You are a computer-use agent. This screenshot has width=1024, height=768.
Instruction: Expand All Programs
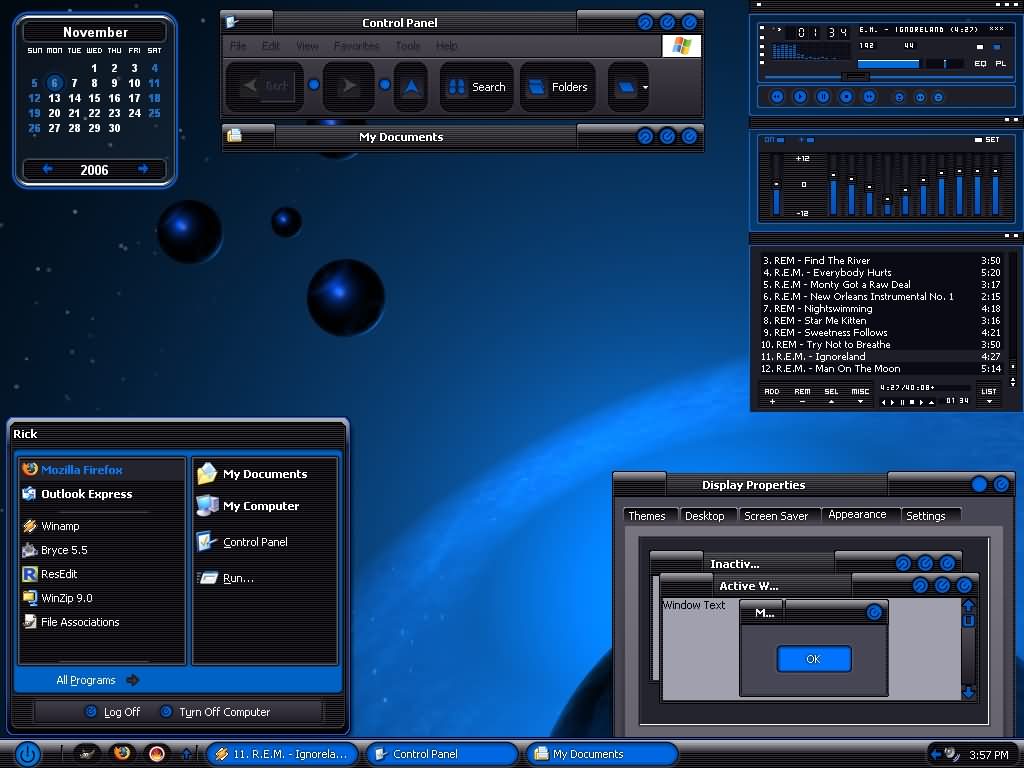(97, 680)
